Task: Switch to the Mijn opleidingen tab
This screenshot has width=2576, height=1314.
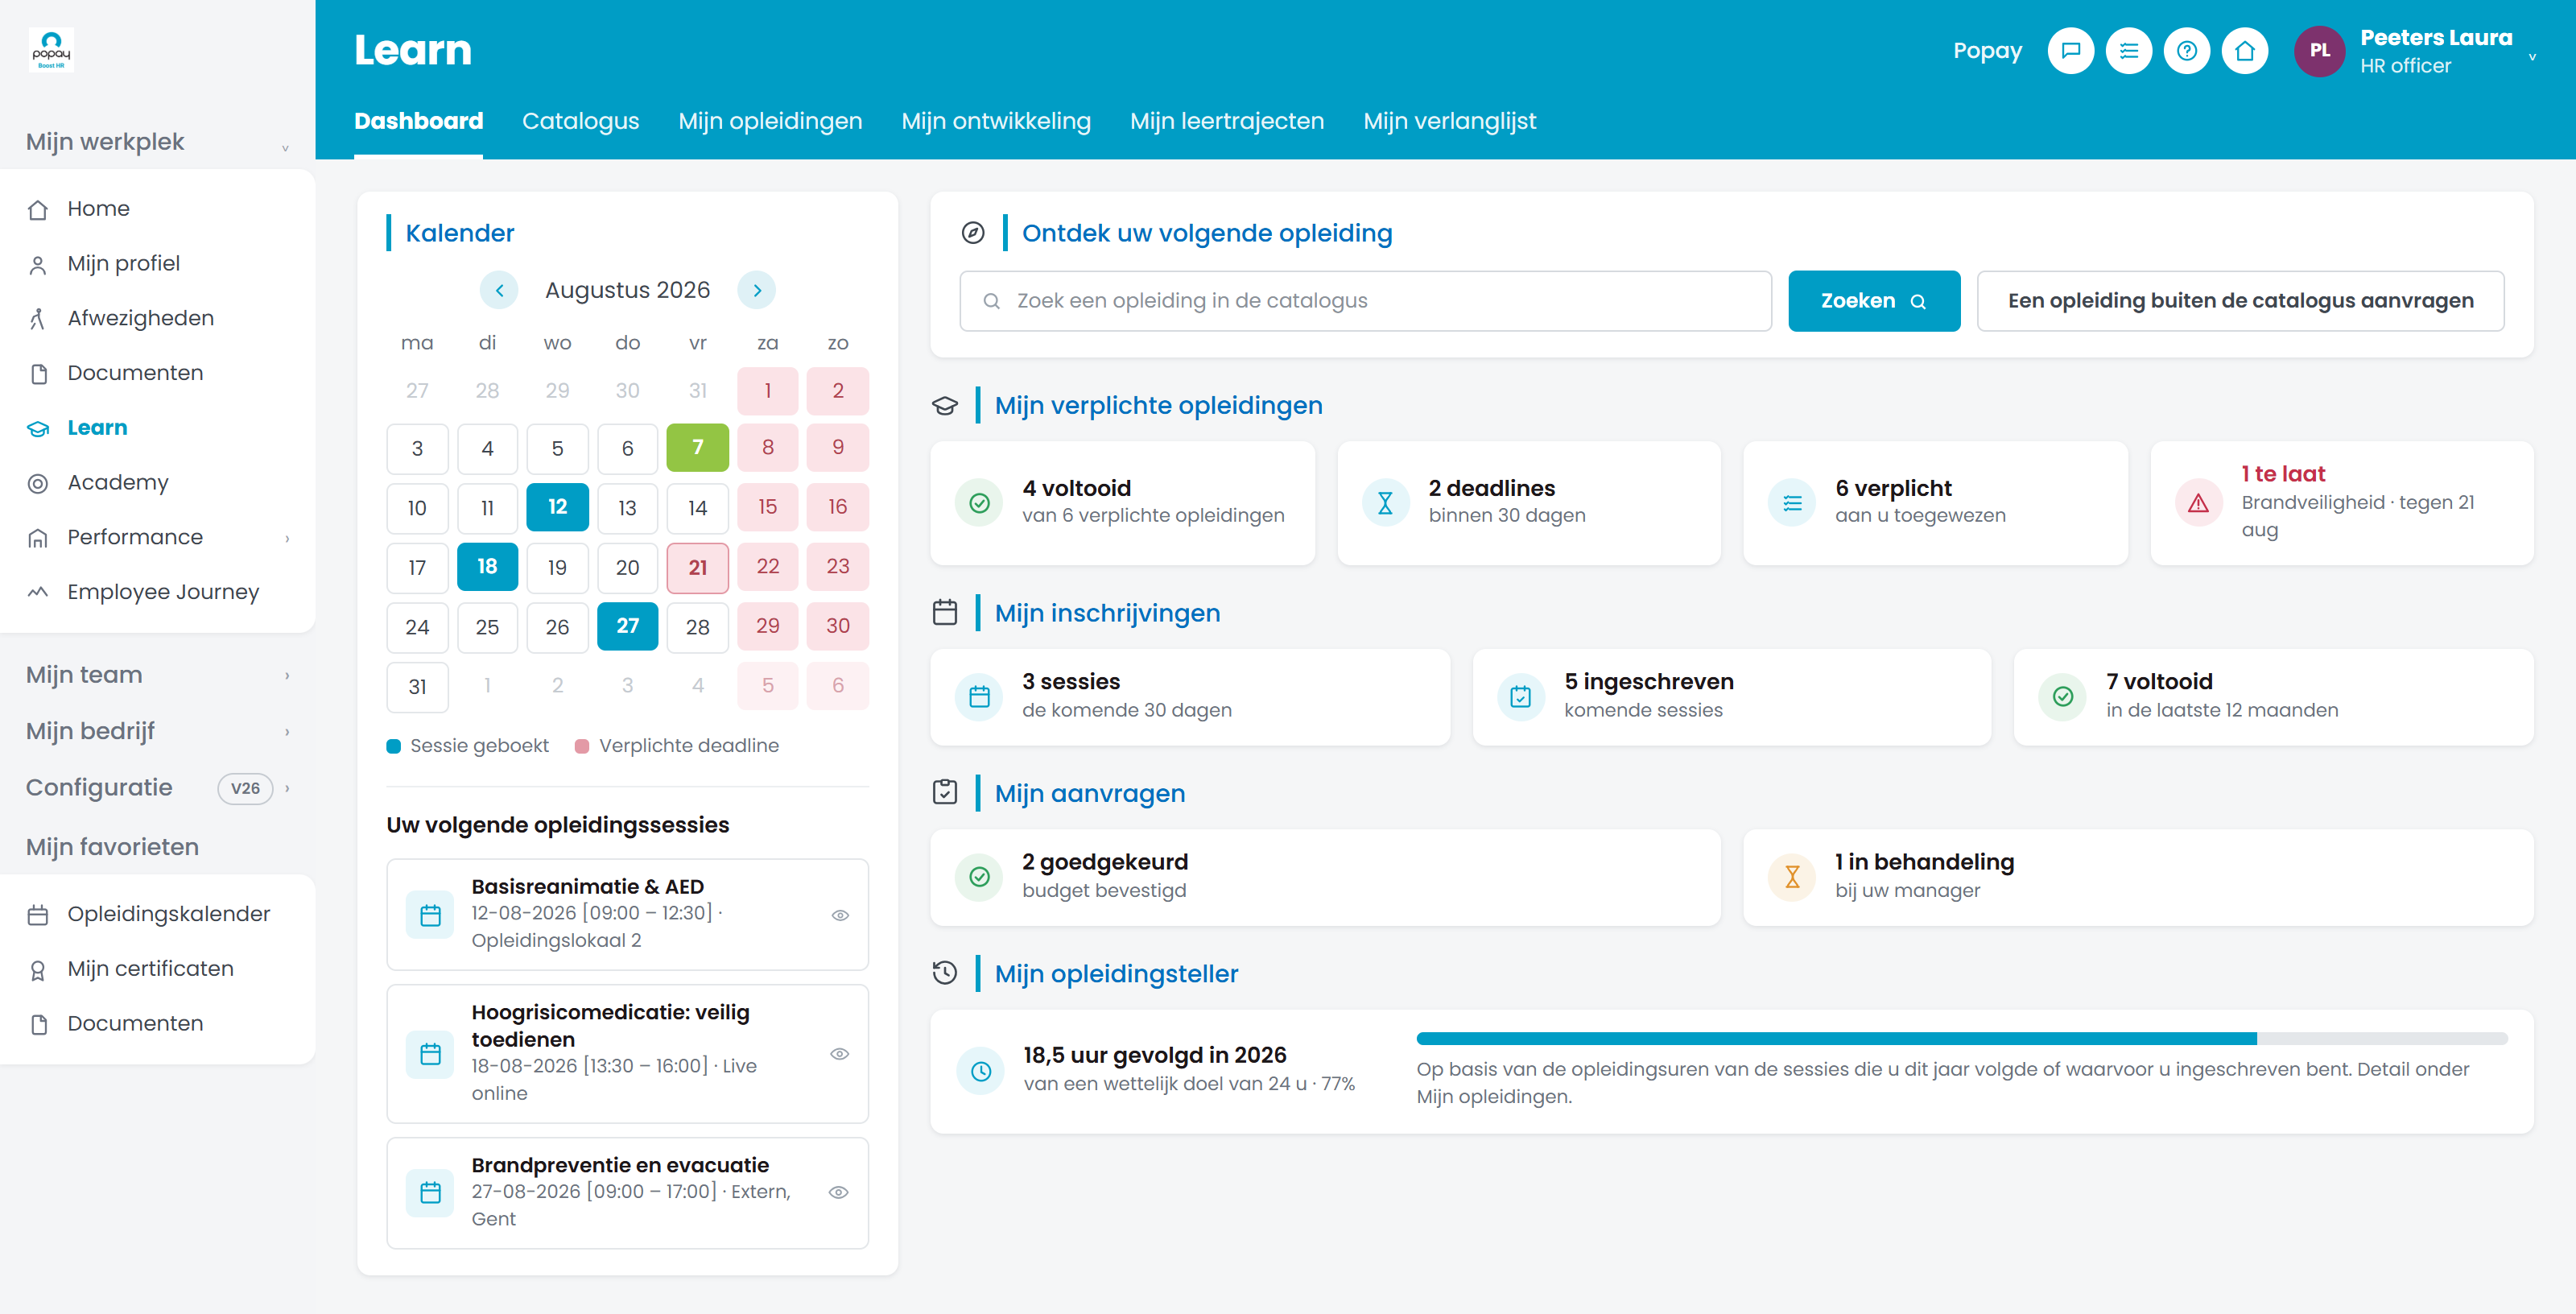Action: (770, 121)
